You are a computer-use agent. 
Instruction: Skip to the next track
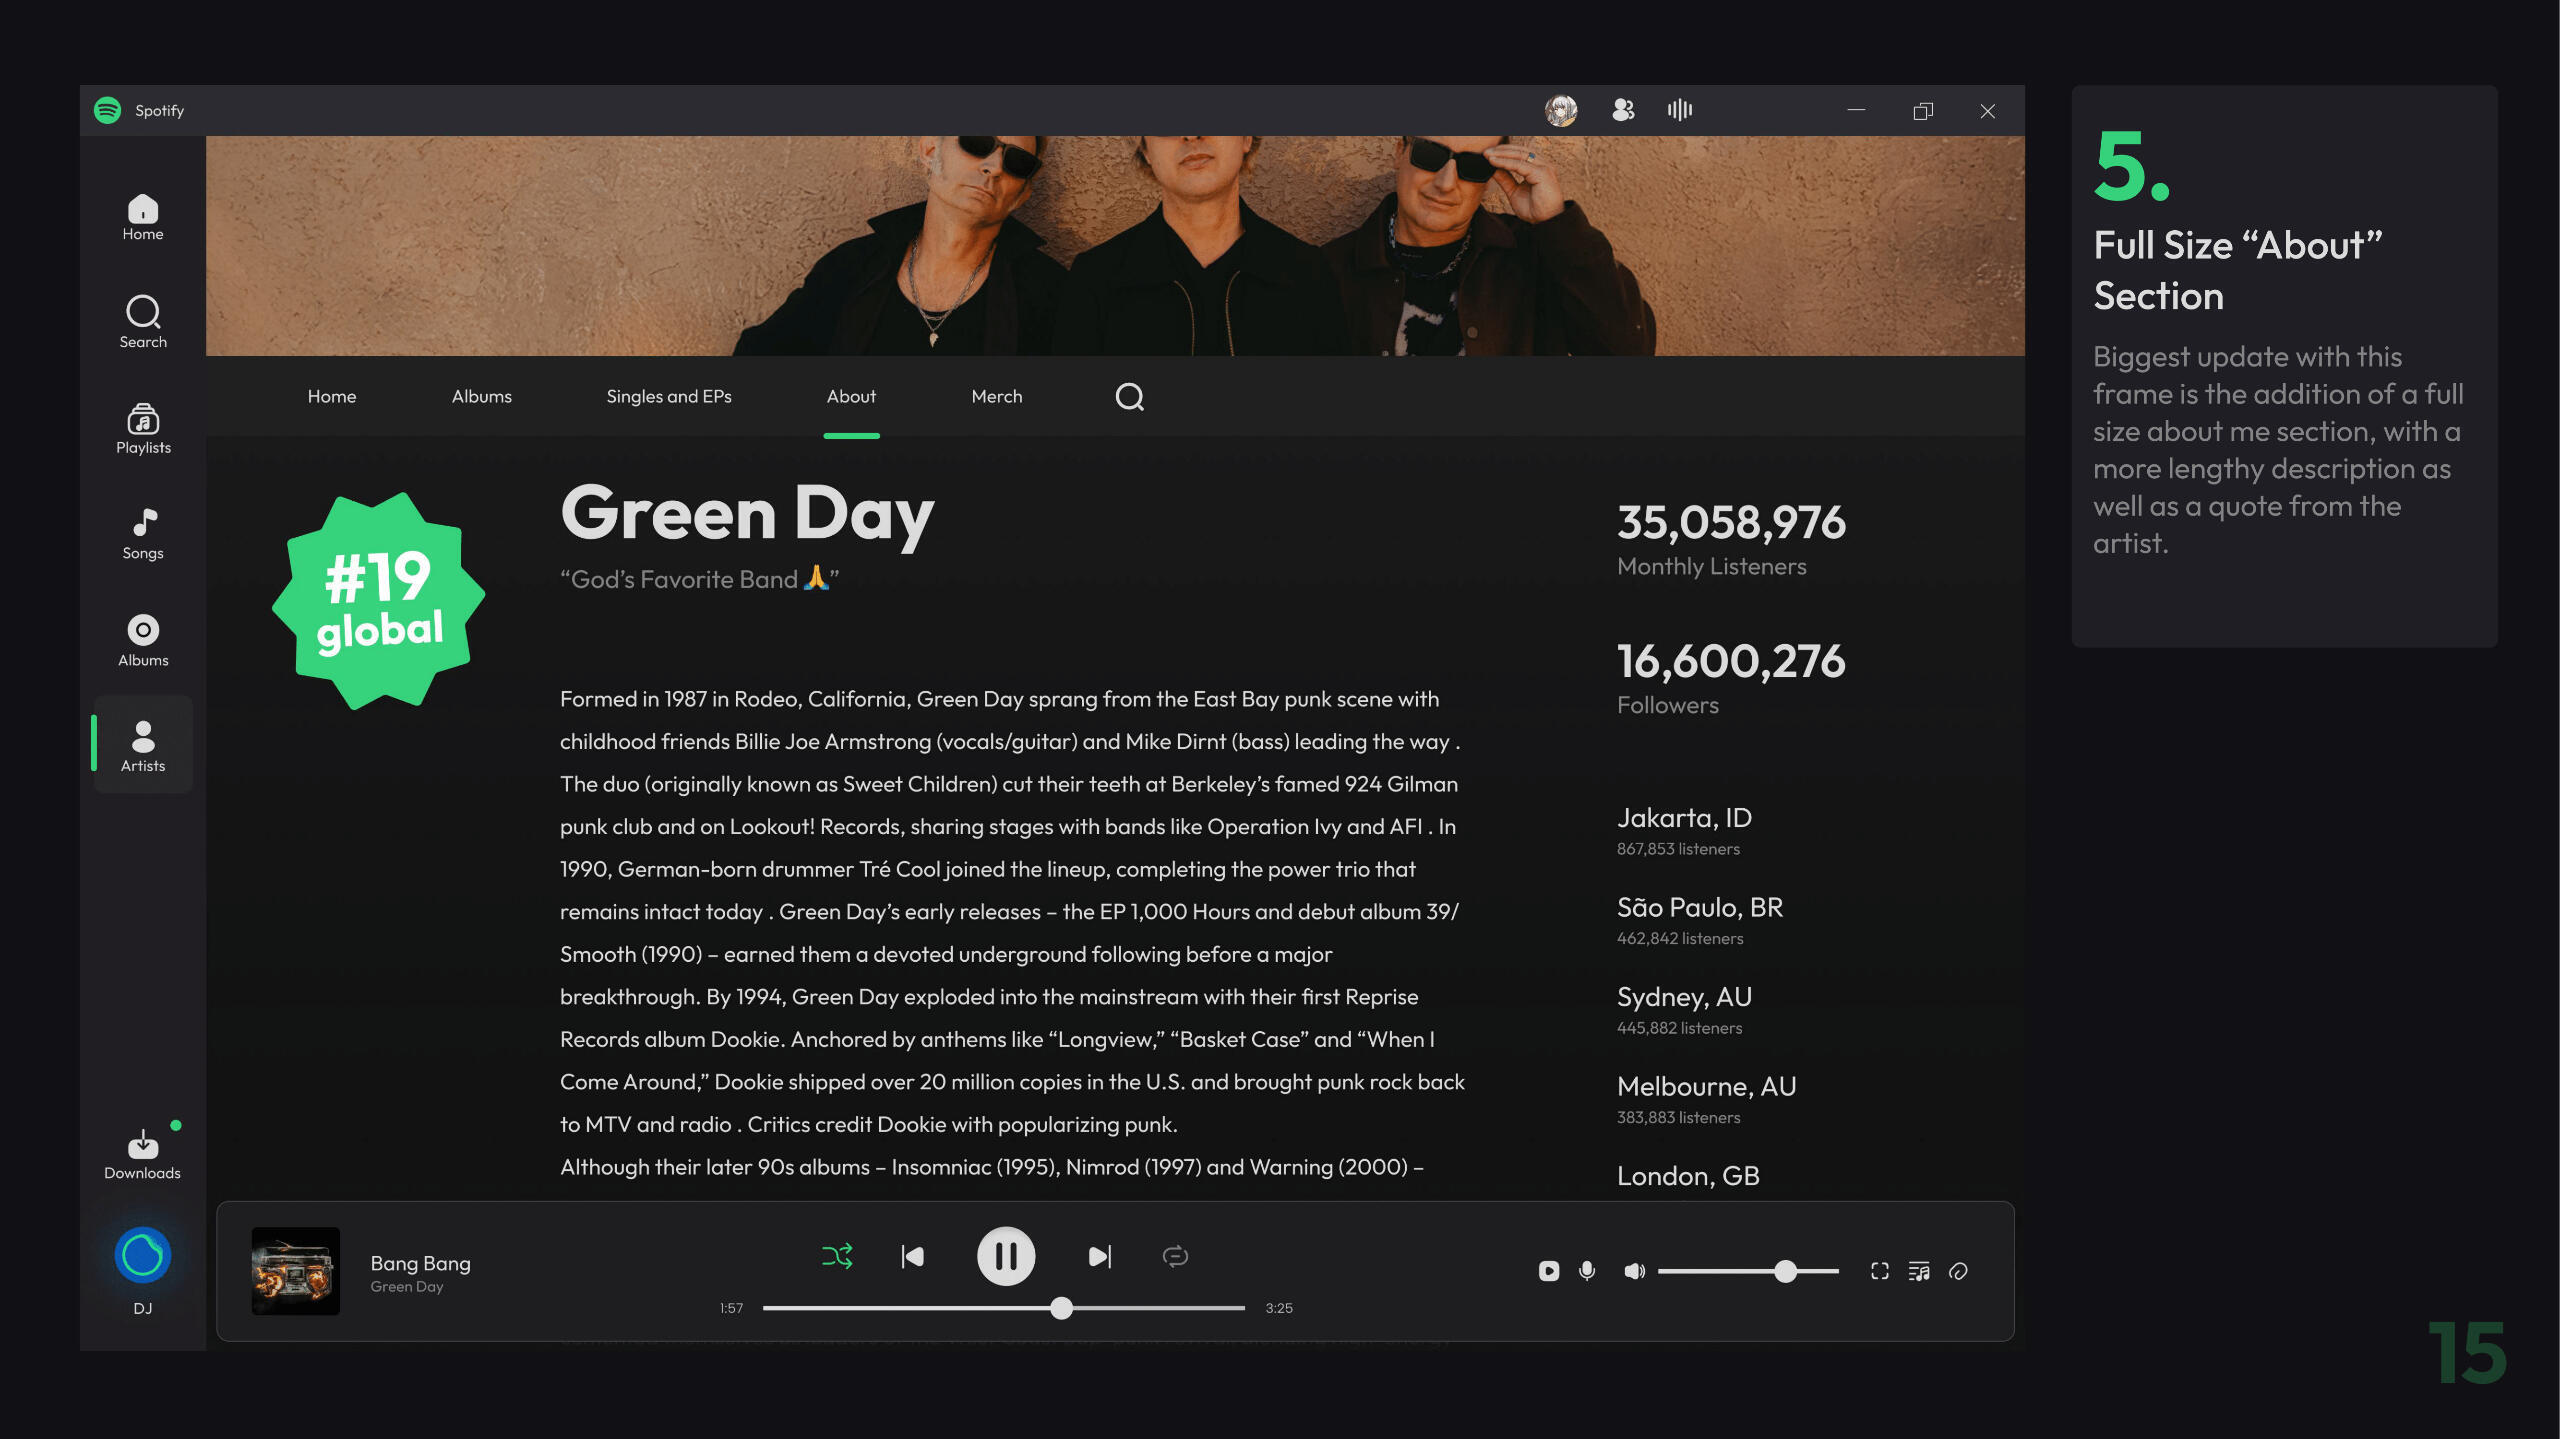click(1099, 1256)
